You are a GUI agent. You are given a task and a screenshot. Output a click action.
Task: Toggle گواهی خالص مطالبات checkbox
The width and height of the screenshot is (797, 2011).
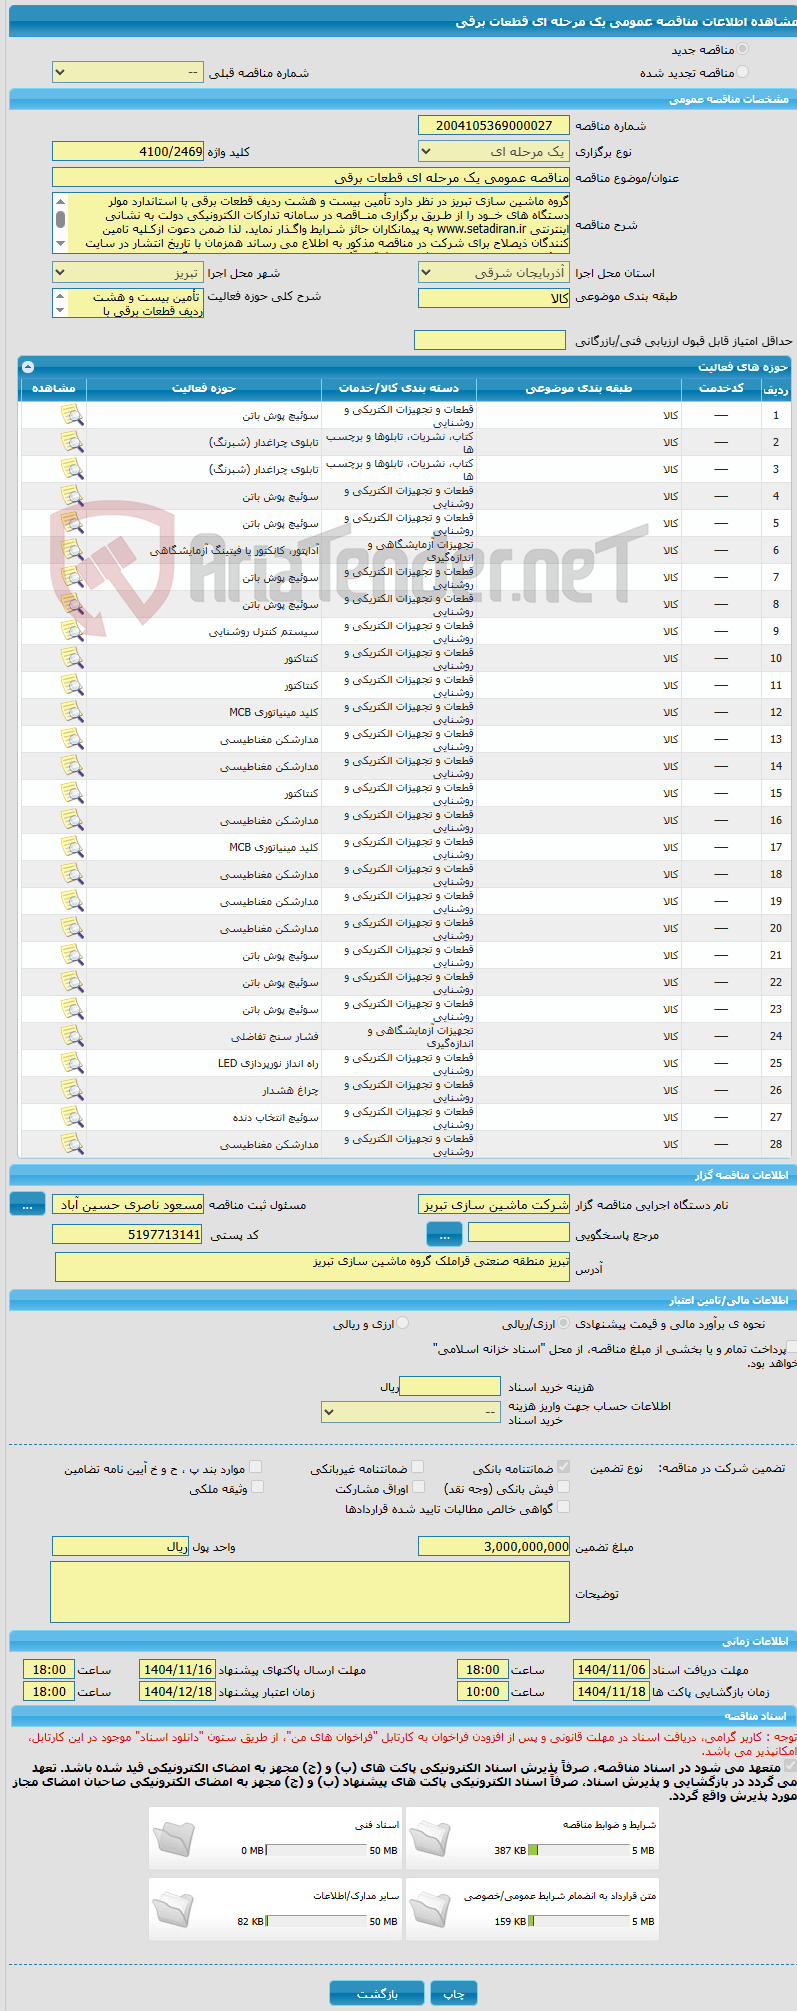pos(564,1507)
